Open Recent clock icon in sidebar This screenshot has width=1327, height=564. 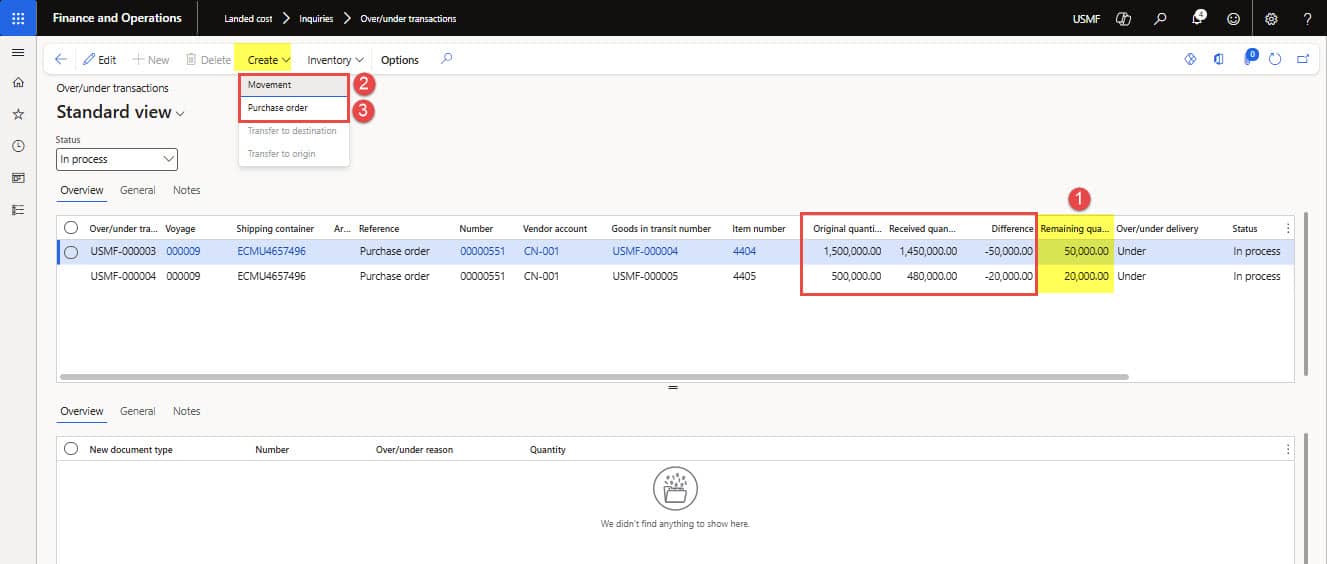[x=18, y=146]
